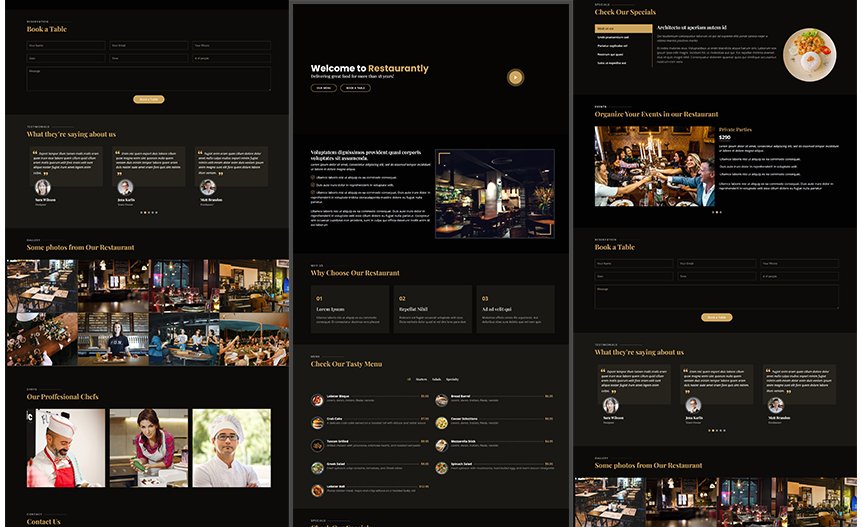Image resolution: width=862 pixels, height=527 pixels.
Task: Open the Iusto ut expedita aut specials tab
Action: pyautogui.click(x=623, y=63)
